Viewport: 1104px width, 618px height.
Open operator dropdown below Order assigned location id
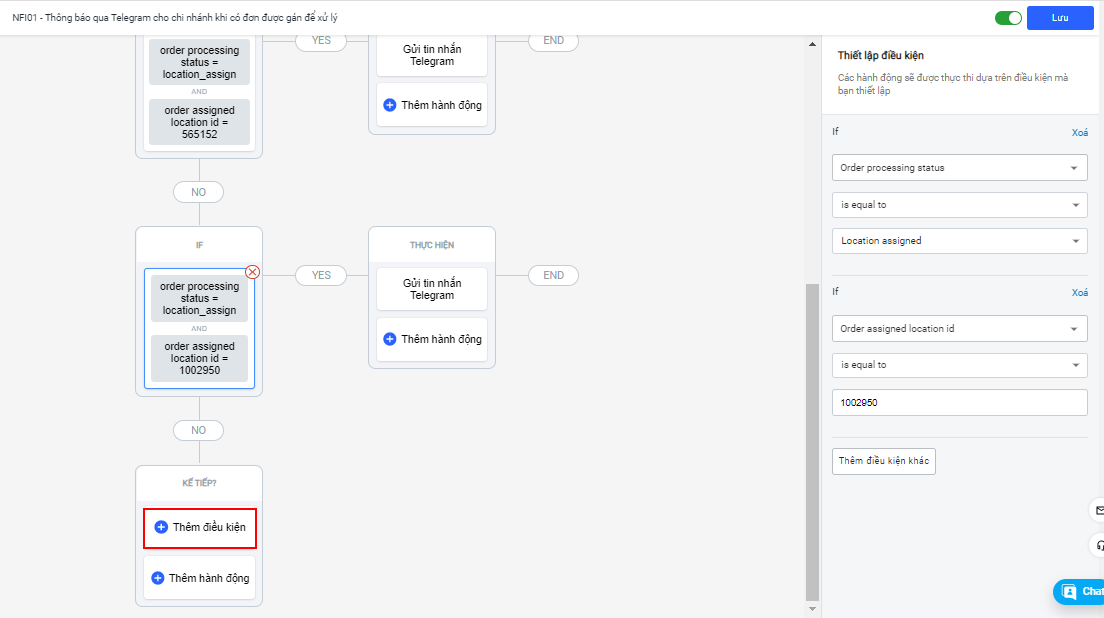coord(959,365)
